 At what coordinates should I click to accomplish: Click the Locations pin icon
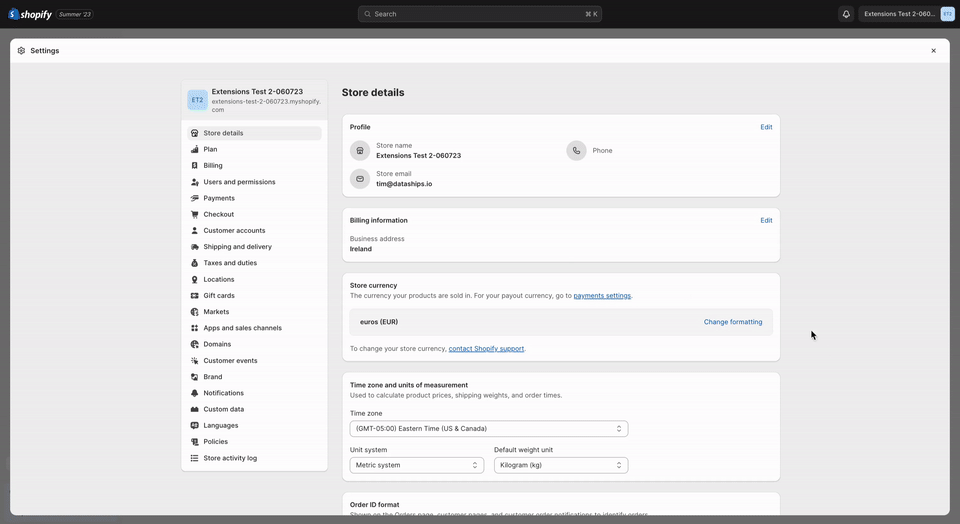click(x=195, y=279)
